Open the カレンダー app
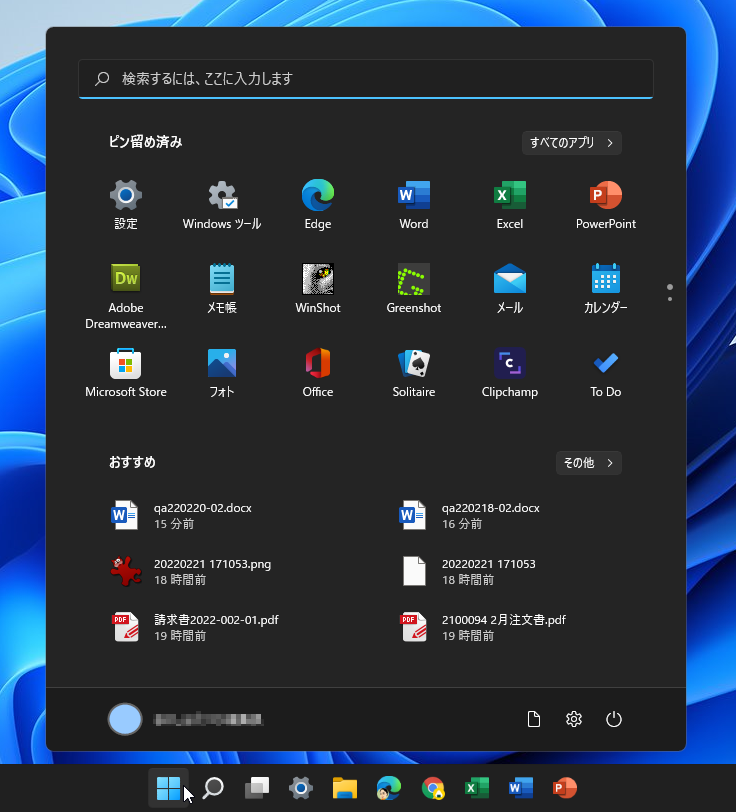Viewport: 736px width, 812px height. tap(605, 288)
